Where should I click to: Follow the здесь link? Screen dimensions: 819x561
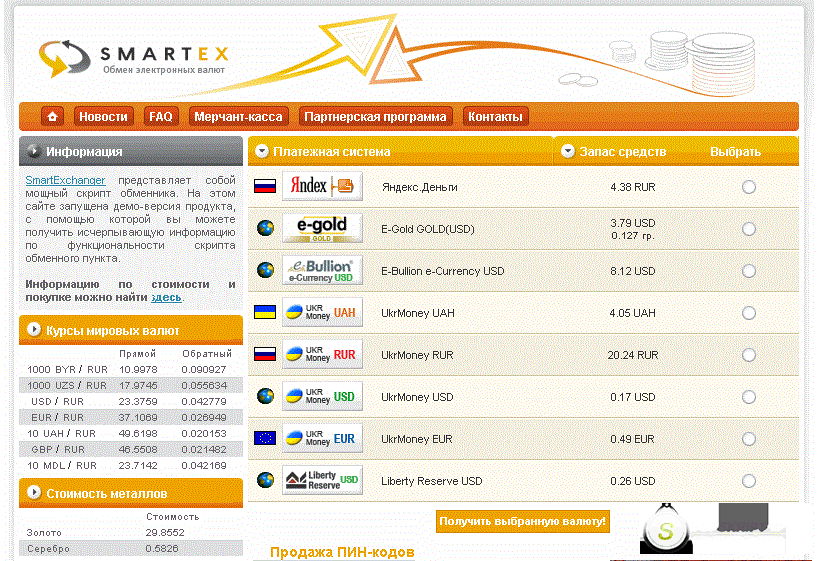tap(166, 297)
